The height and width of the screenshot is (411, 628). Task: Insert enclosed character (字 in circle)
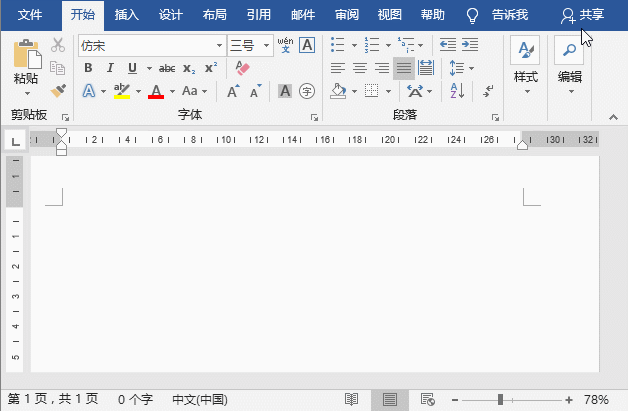click(307, 91)
